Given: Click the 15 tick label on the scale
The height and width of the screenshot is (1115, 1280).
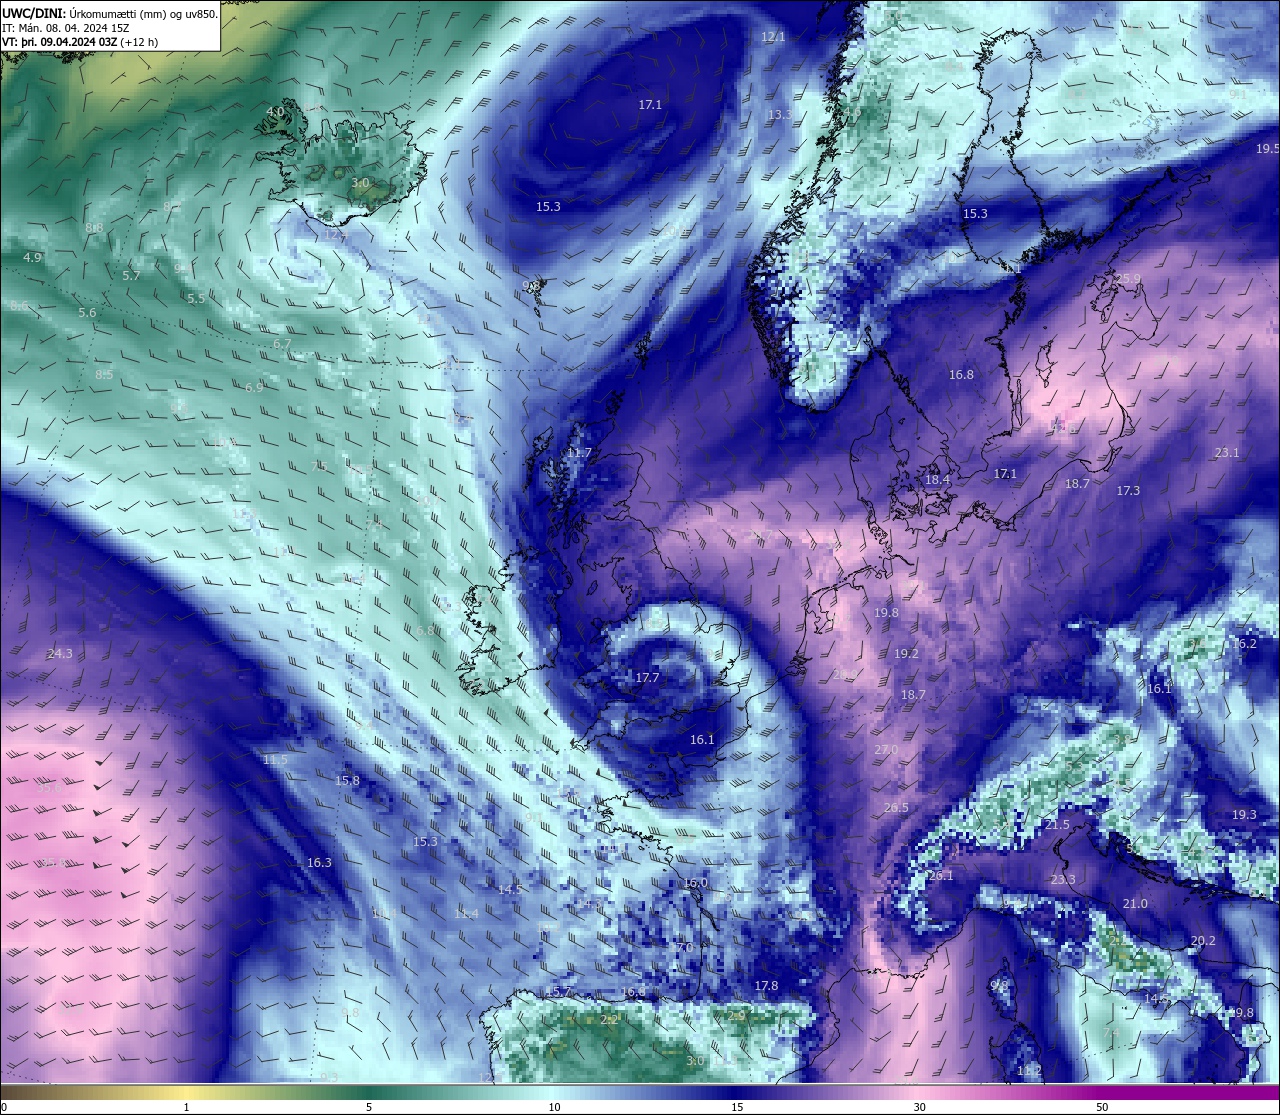Looking at the screenshot, I should (x=737, y=1107).
